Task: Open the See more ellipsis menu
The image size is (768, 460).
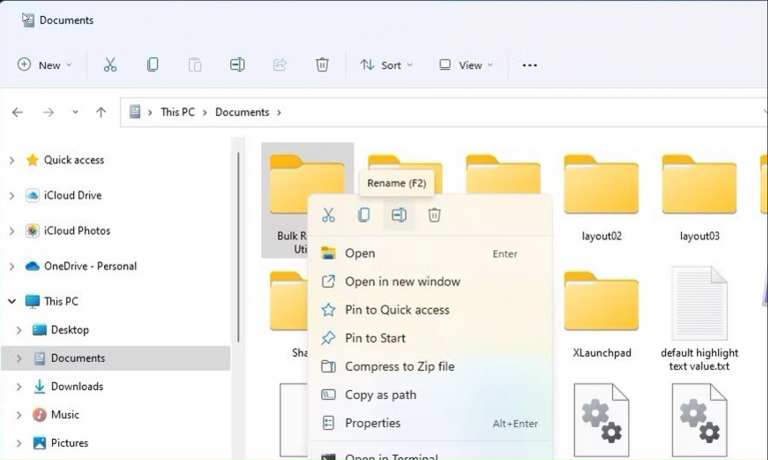Action: coord(530,65)
